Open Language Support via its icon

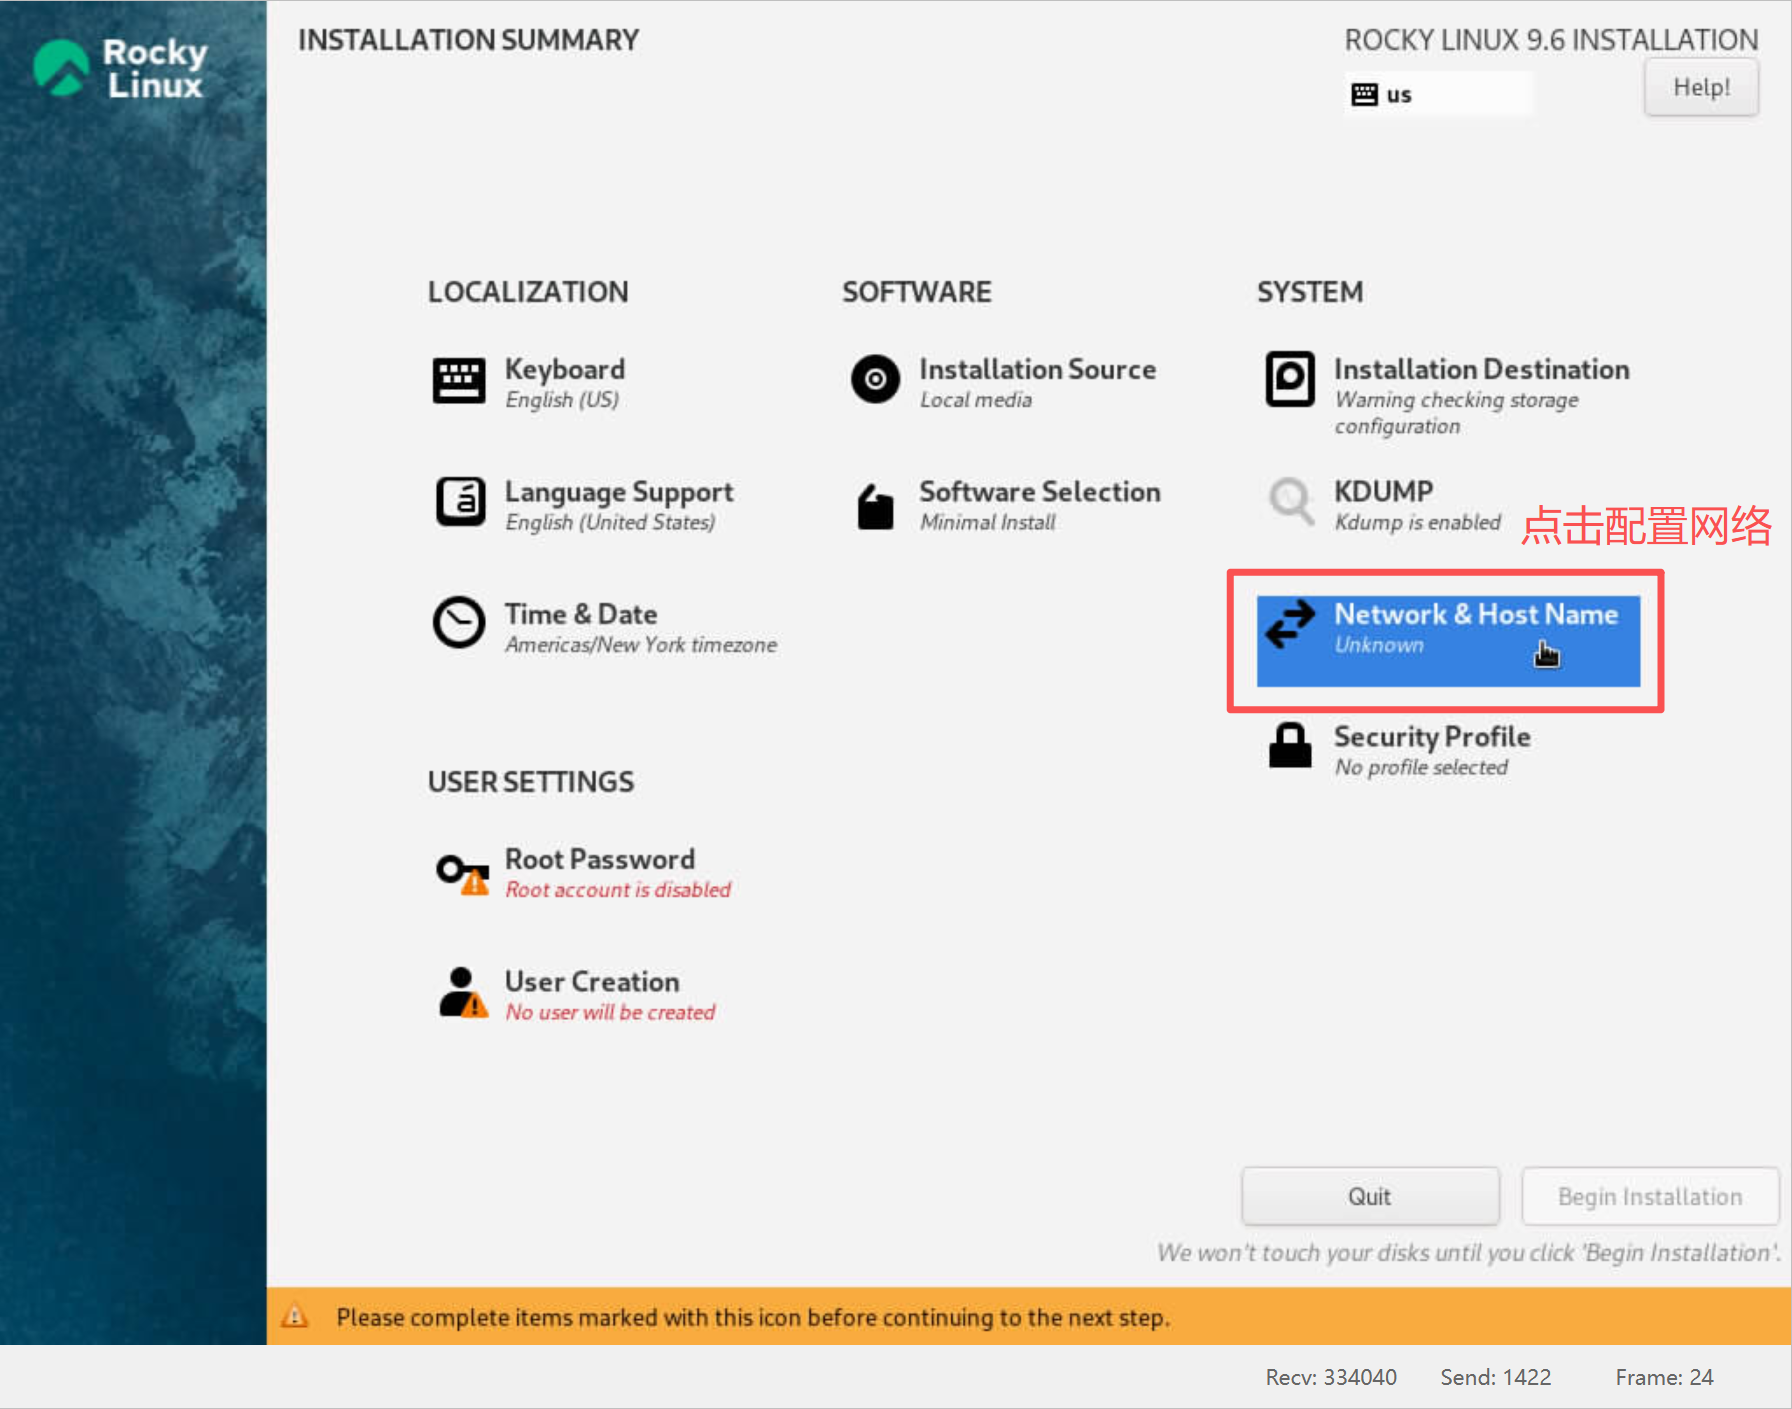(x=460, y=502)
